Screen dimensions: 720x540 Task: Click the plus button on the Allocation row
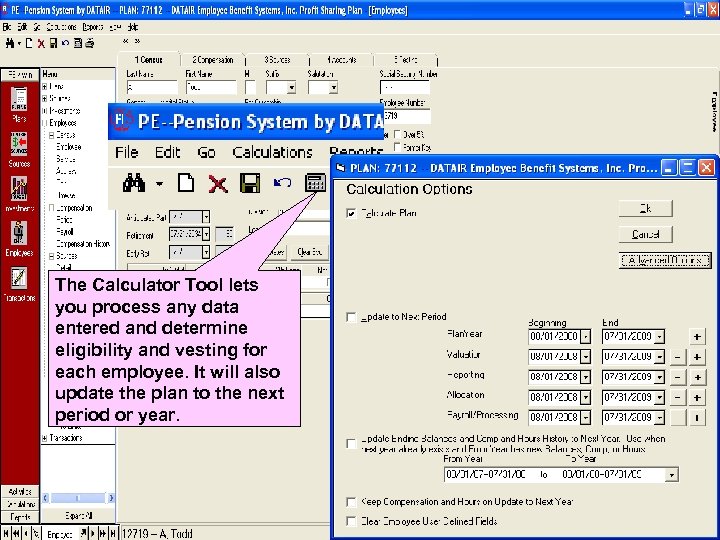tap(697, 397)
